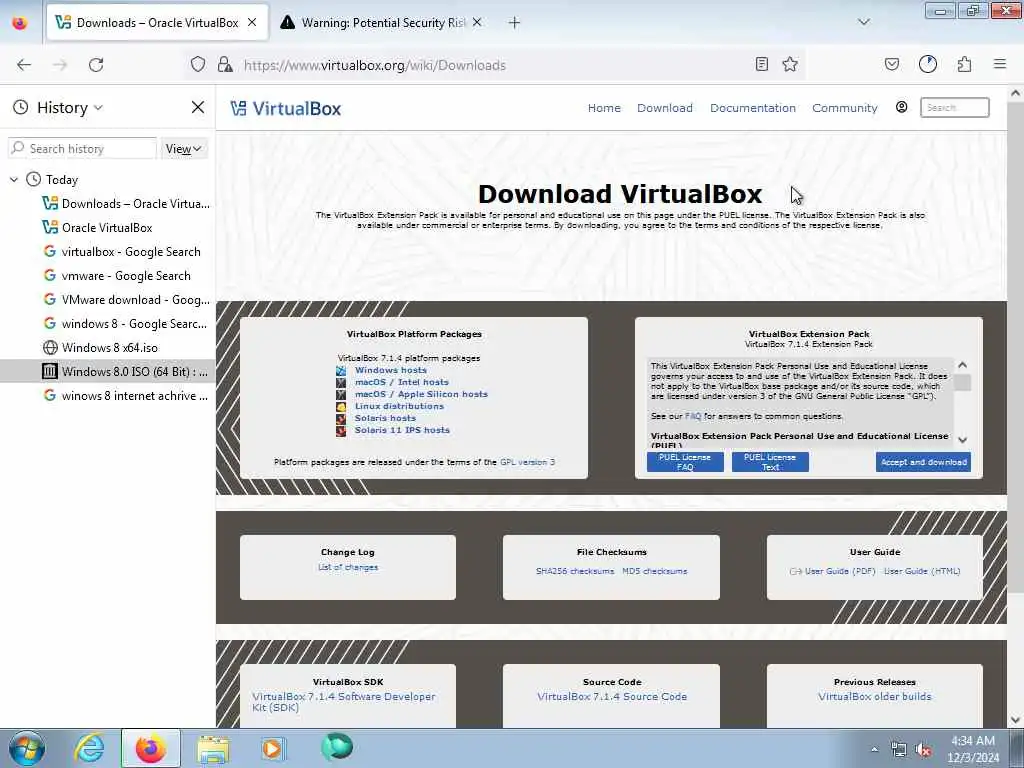The image size is (1024, 768).
Task: Open Windows Explorer folder in taskbar
Action: pos(213,748)
